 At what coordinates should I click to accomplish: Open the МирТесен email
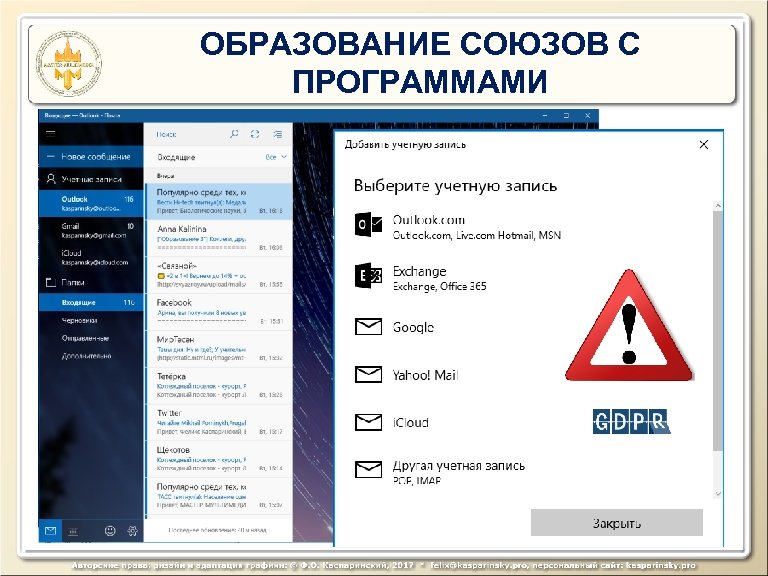pos(219,348)
